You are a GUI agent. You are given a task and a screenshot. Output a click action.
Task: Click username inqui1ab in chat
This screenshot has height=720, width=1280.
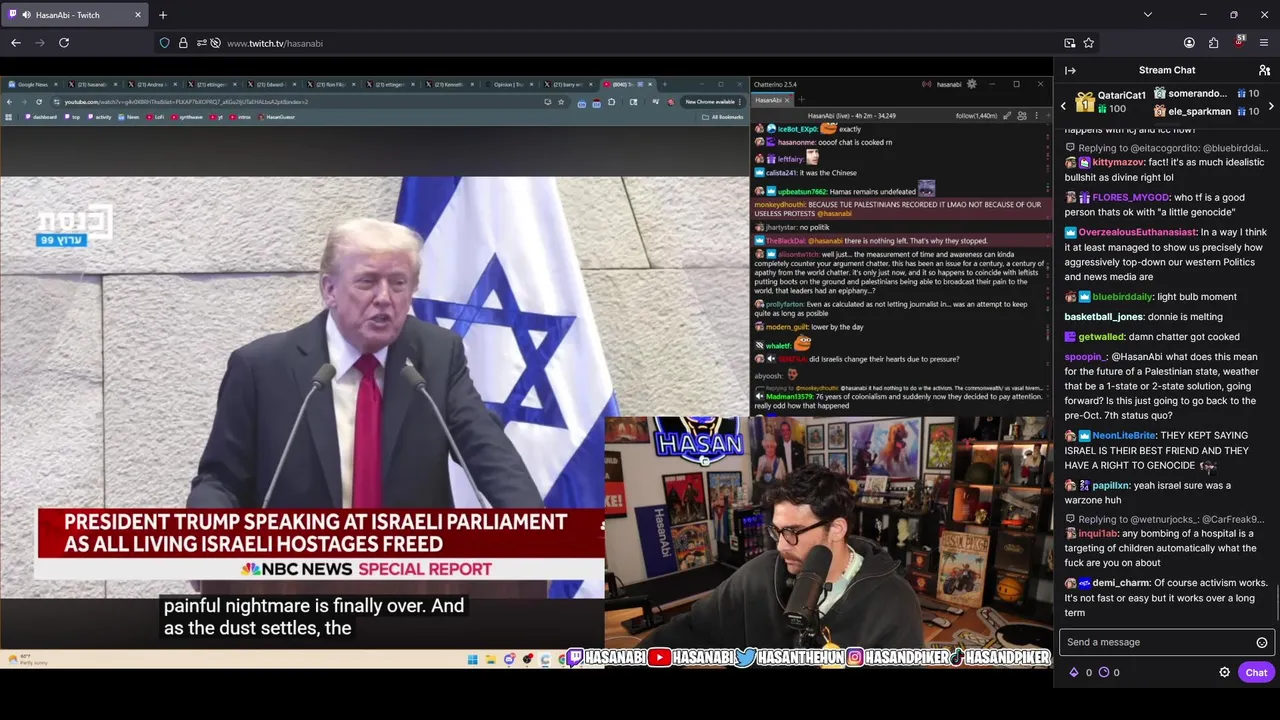click(x=1098, y=533)
